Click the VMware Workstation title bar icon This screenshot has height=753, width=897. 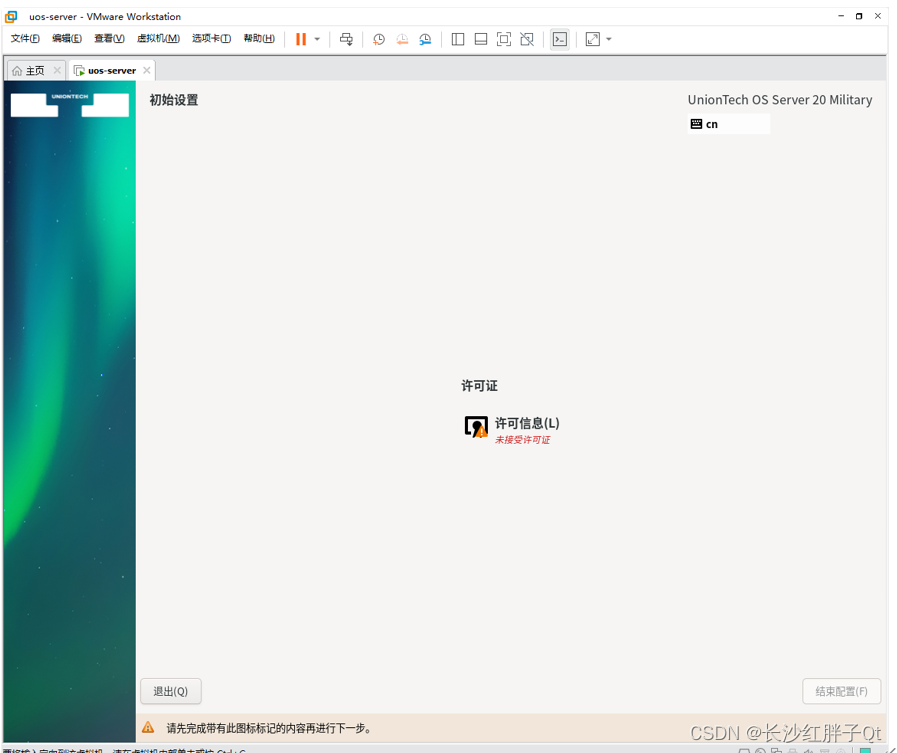point(11,17)
